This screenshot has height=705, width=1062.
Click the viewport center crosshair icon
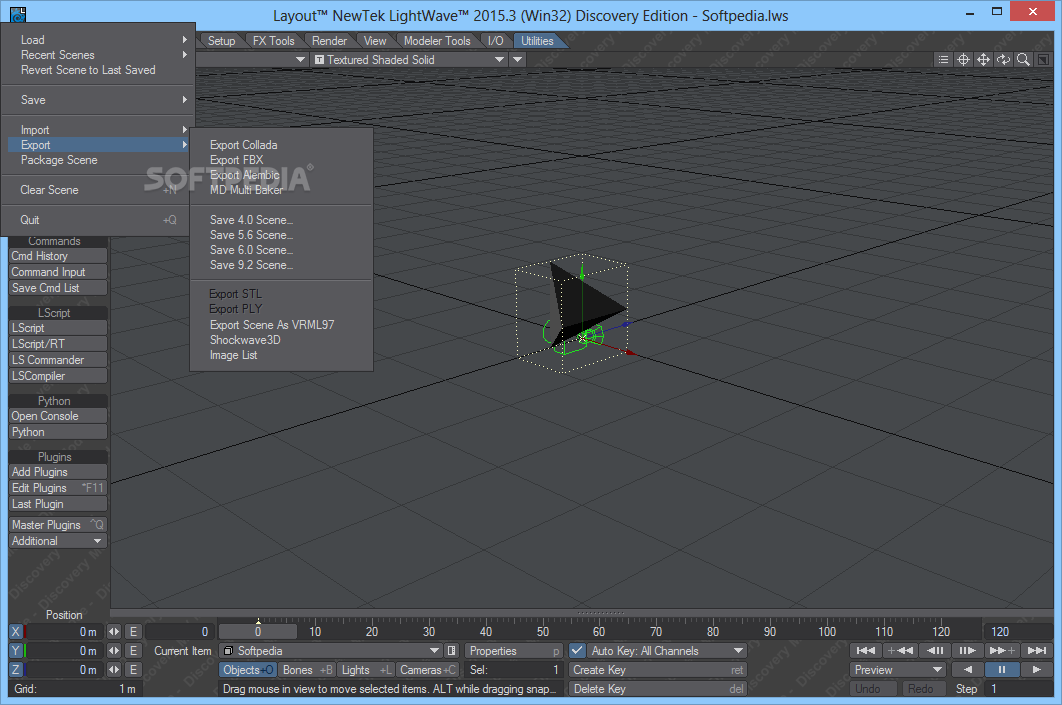[x=963, y=60]
